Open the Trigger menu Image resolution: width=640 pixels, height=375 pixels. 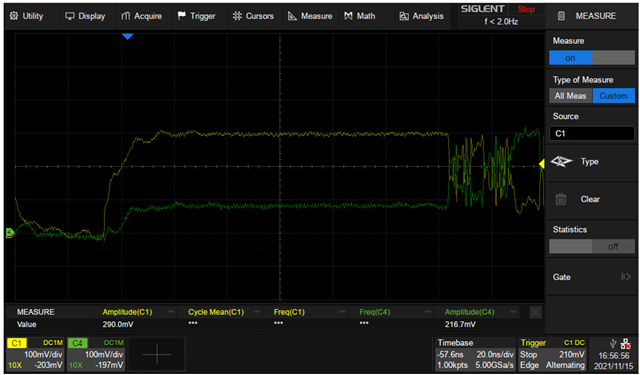point(197,16)
